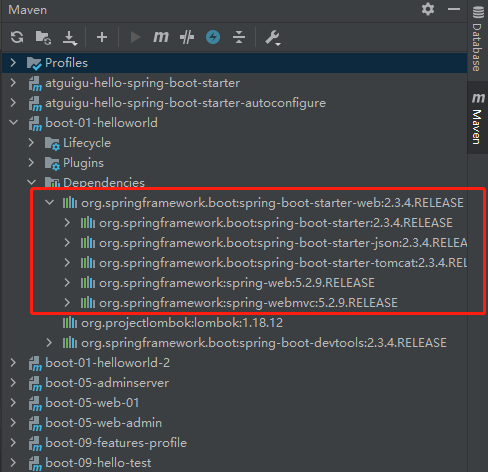Click boot-05-adminserver Maven module icon
Viewport: 488px width, 472px height.
pos(35,384)
